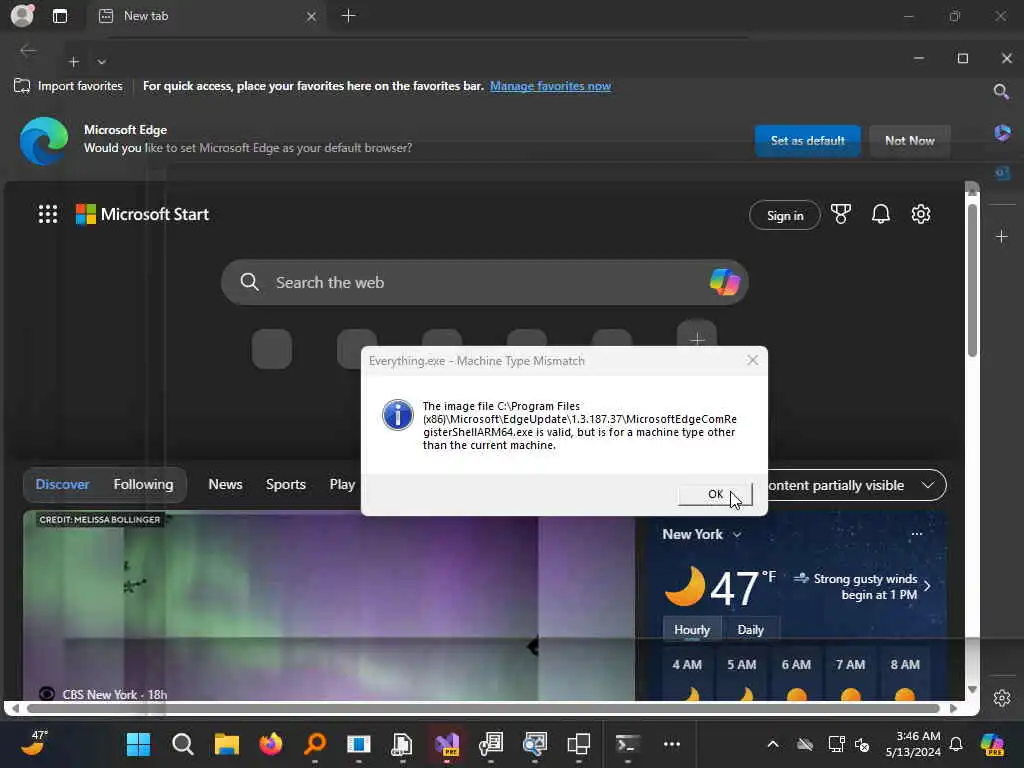This screenshot has height=768, width=1024.
Task: Close the New tab tab
Action: [312, 16]
